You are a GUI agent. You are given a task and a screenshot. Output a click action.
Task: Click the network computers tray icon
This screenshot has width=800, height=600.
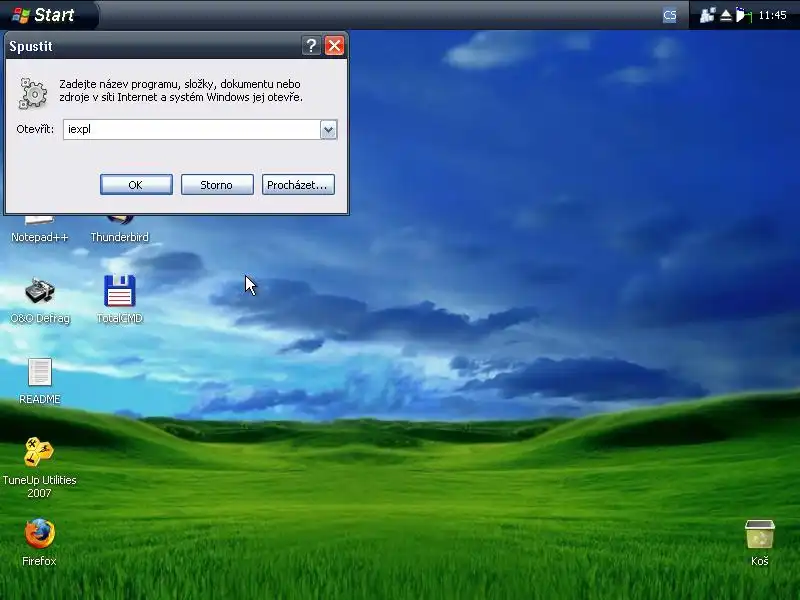pos(707,15)
